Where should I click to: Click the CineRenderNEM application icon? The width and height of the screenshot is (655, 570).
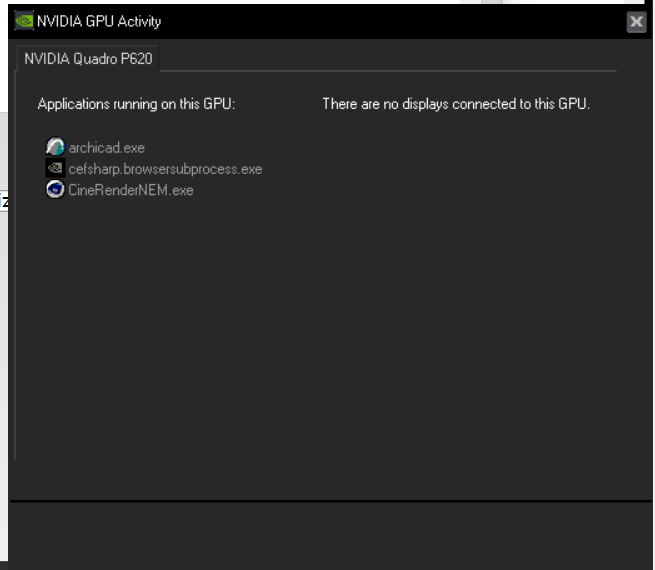[x=55, y=190]
